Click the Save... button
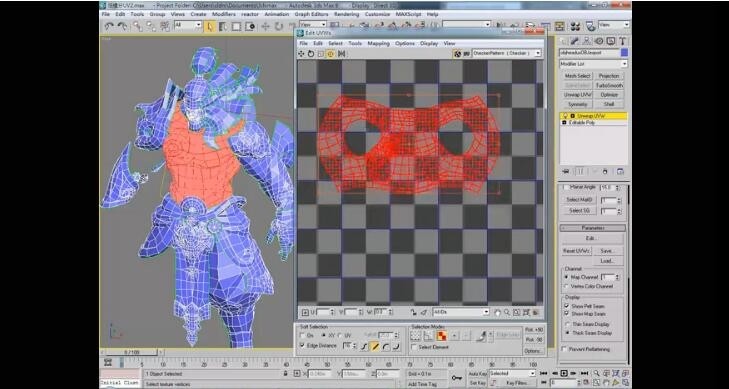Image resolution: width=729 pixels, height=389 pixels. [607, 251]
